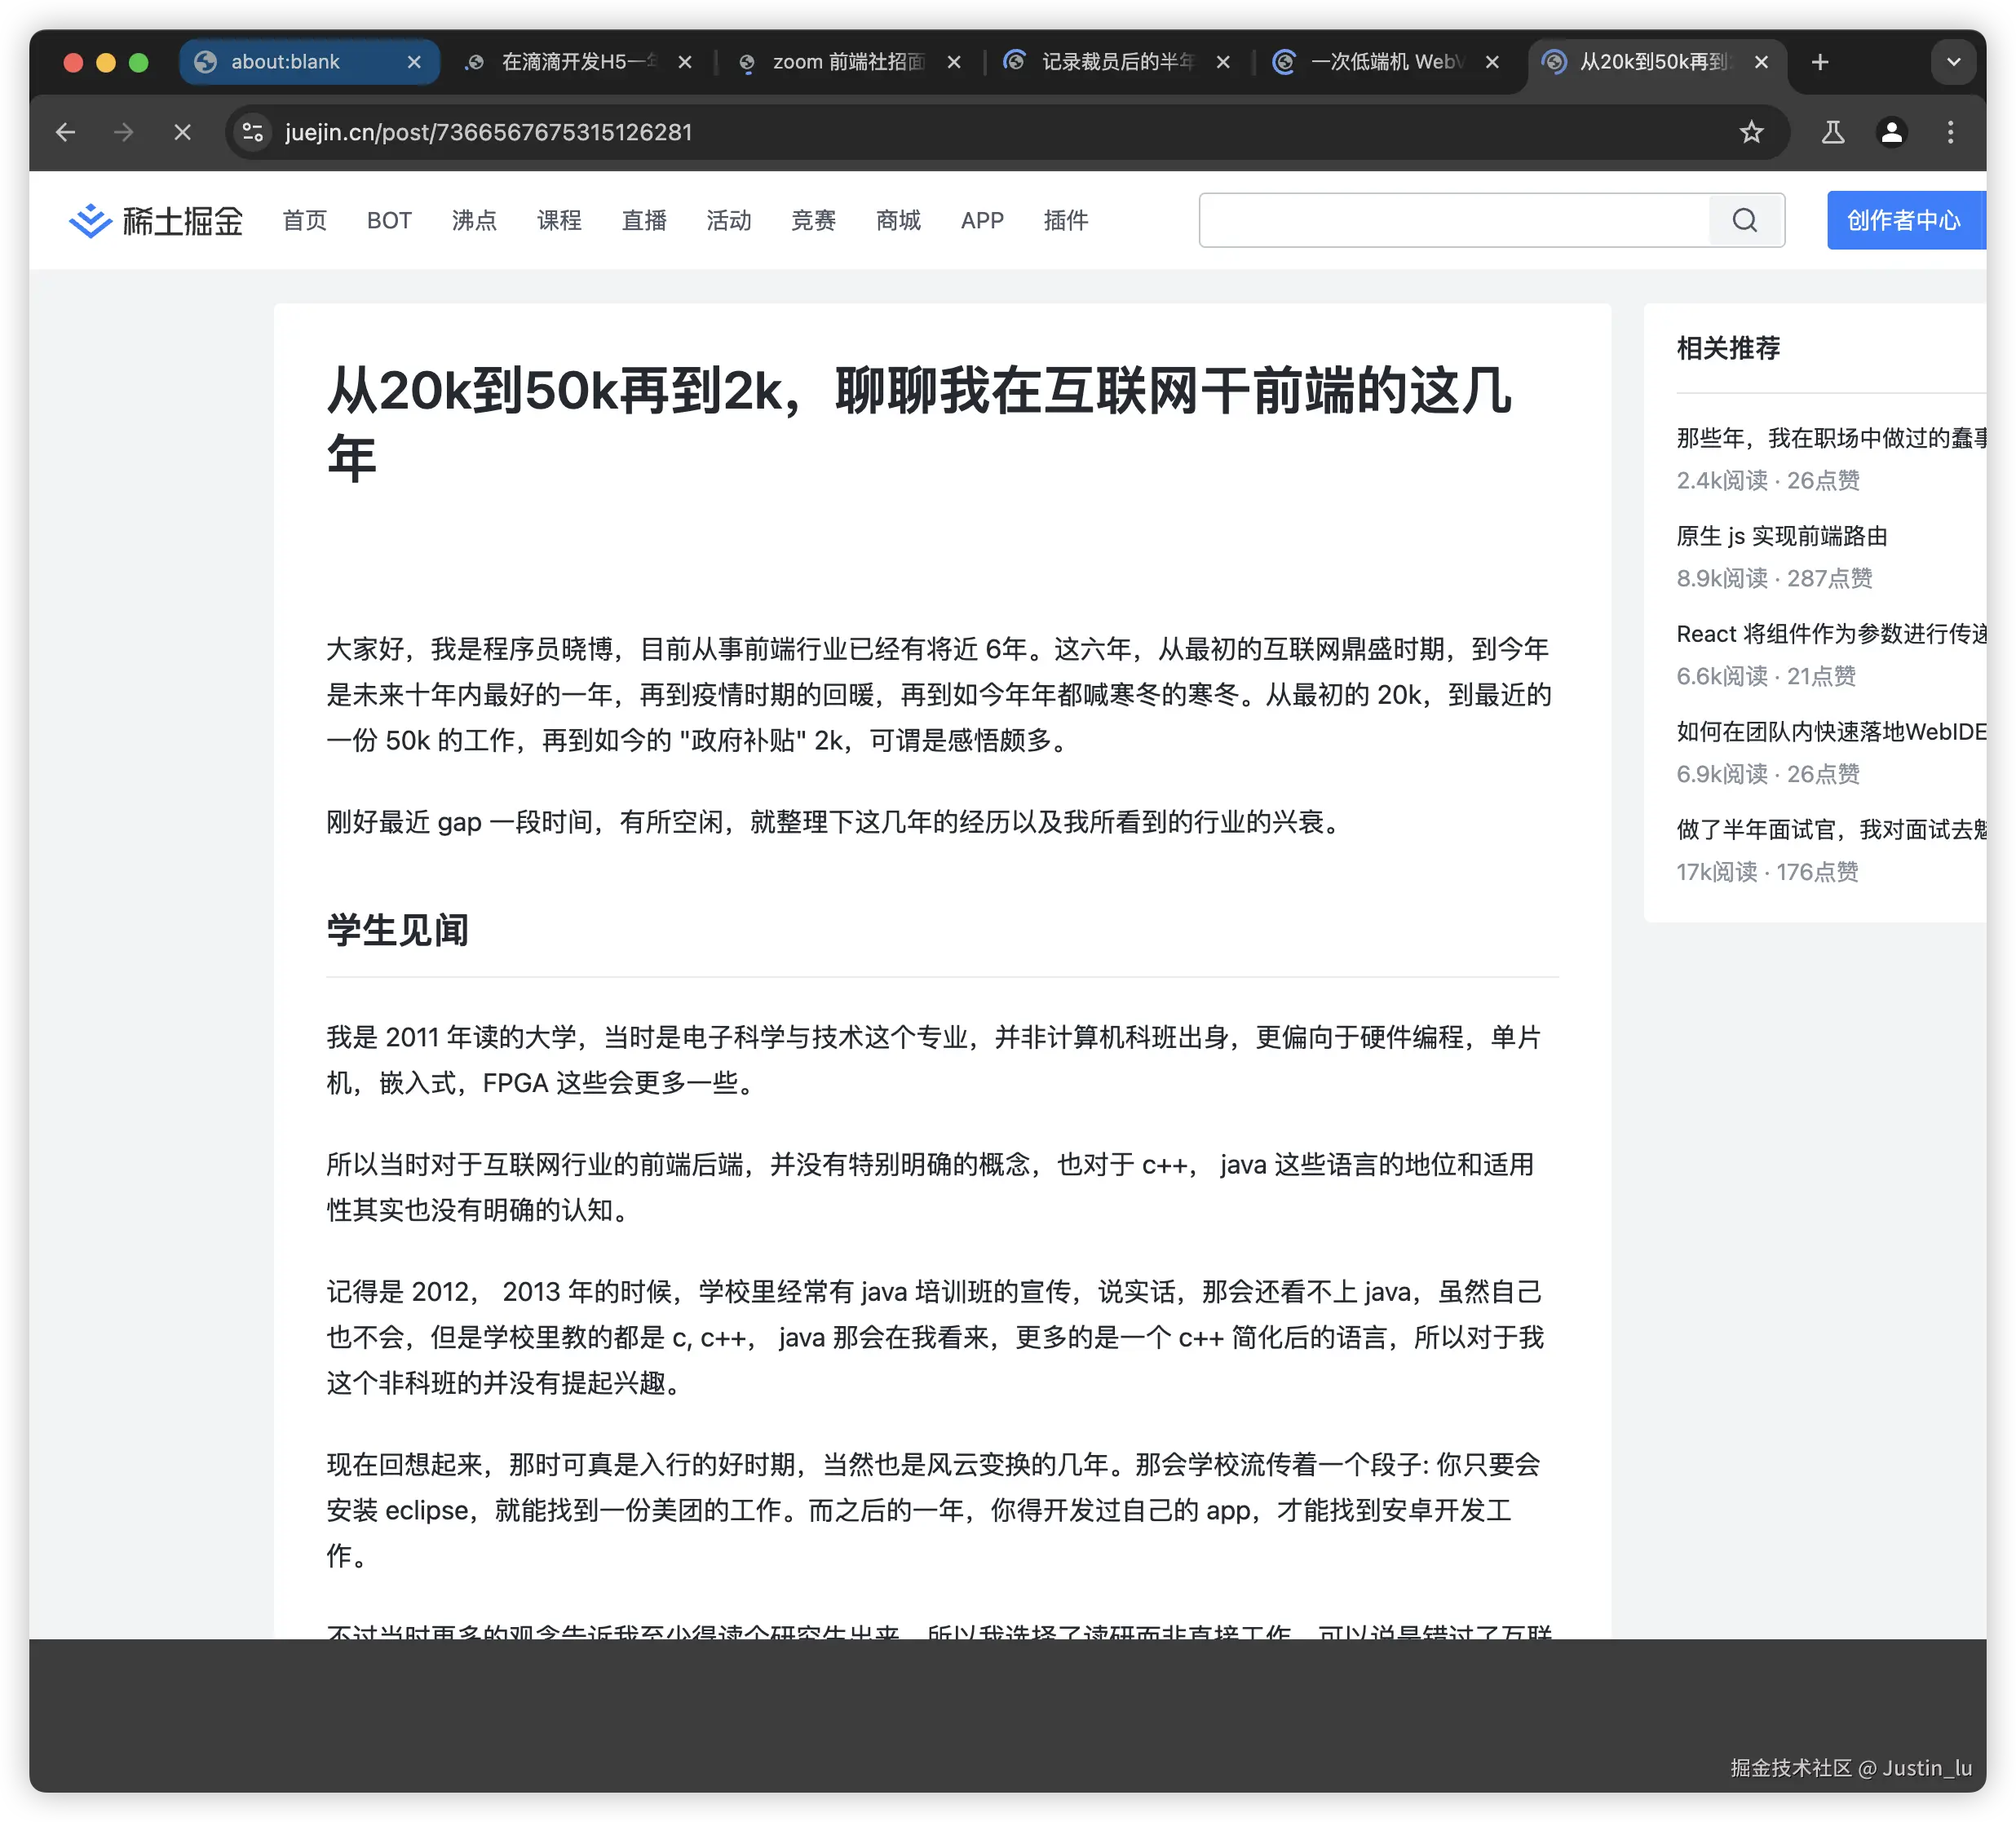The image size is (2016, 1822).
Task: Open the Chrome Labs flask icon
Action: click(x=1832, y=132)
